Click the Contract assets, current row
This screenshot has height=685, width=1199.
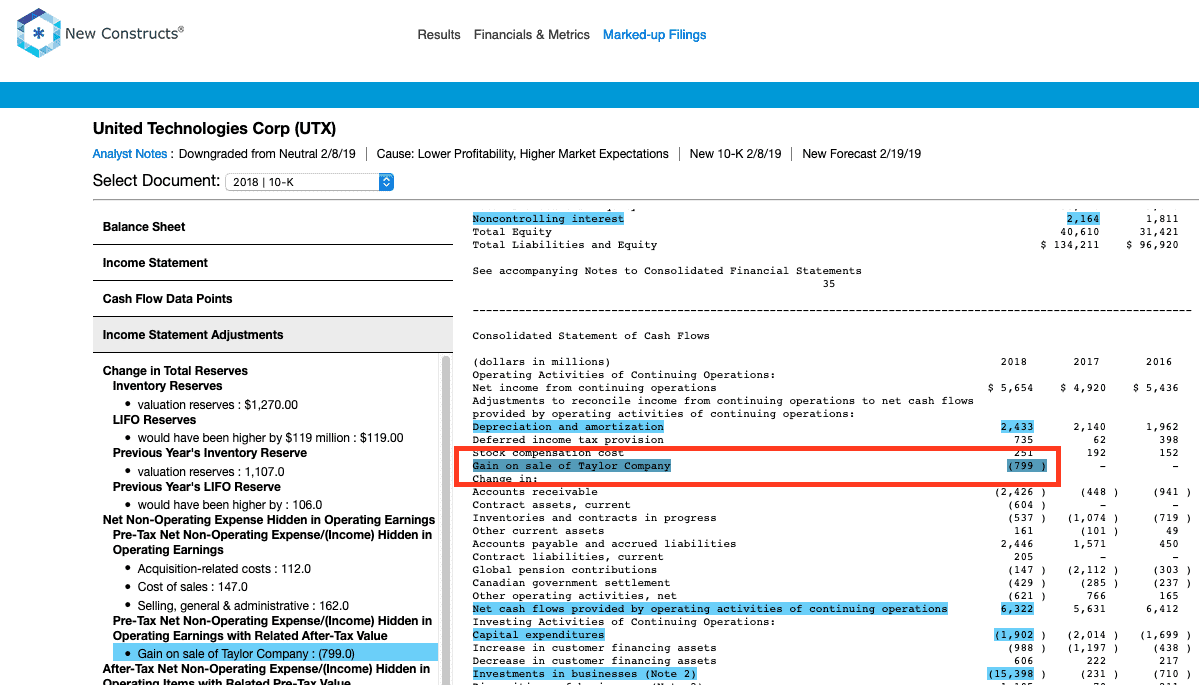click(551, 505)
